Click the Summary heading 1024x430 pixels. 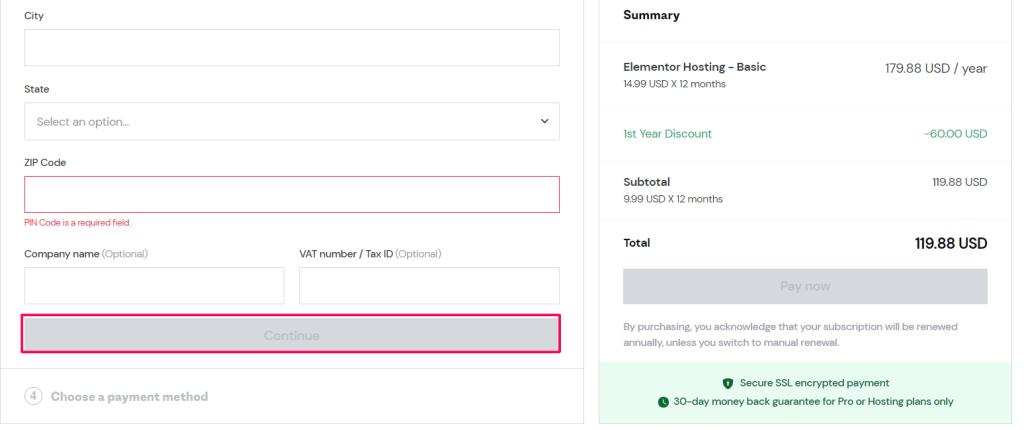tap(651, 15)
